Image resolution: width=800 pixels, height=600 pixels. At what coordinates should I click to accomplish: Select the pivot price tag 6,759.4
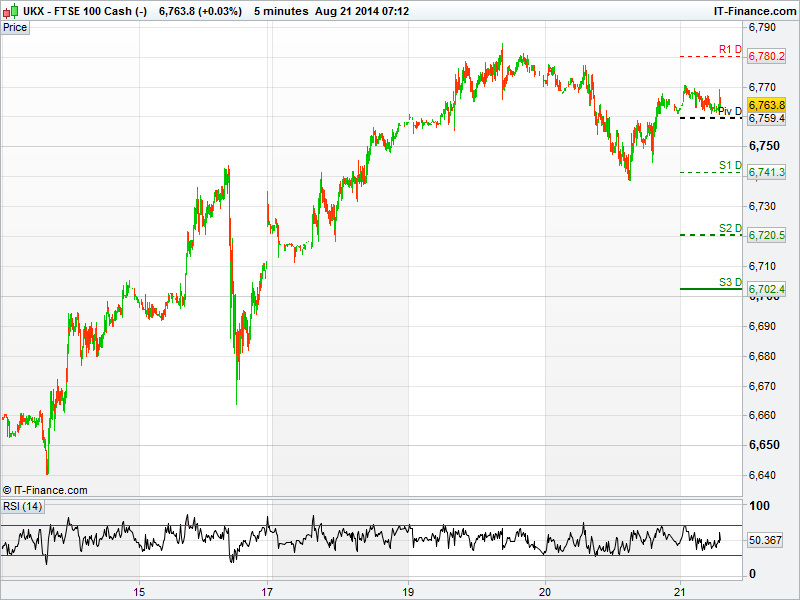(767, 118)
